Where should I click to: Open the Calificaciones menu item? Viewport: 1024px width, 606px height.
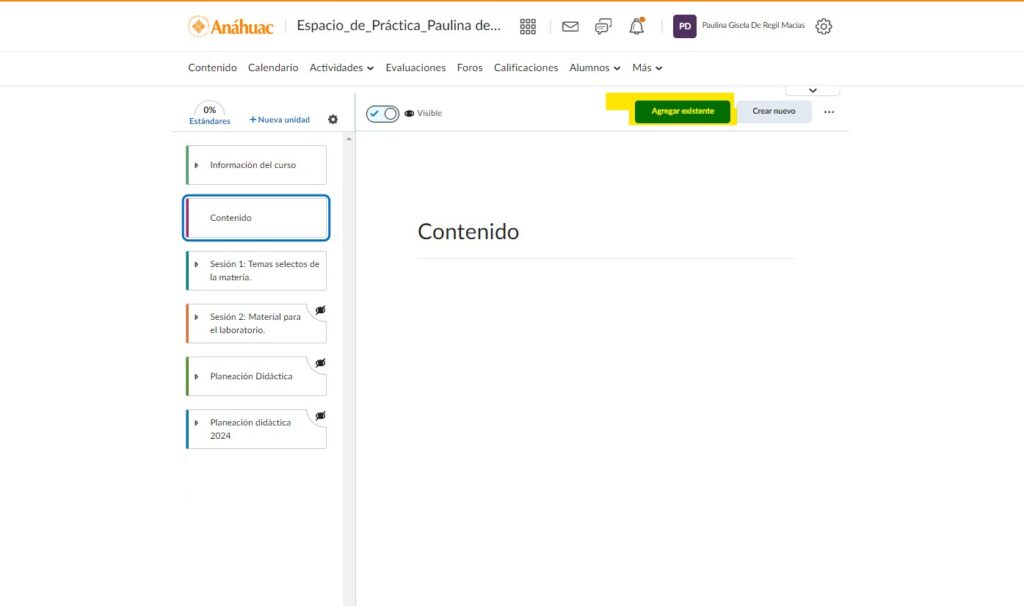[x=526, y=68]
